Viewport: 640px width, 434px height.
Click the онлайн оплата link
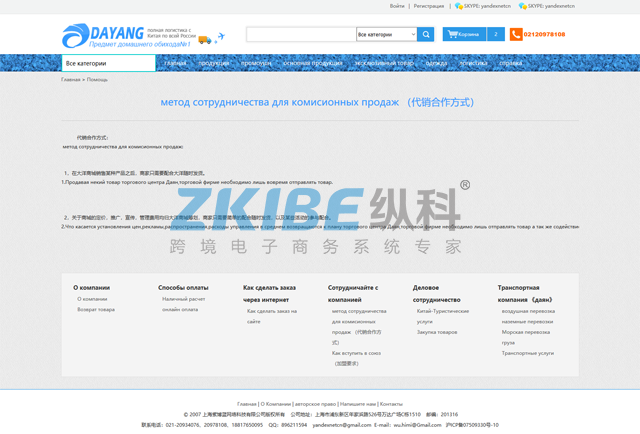pos(180,309)
